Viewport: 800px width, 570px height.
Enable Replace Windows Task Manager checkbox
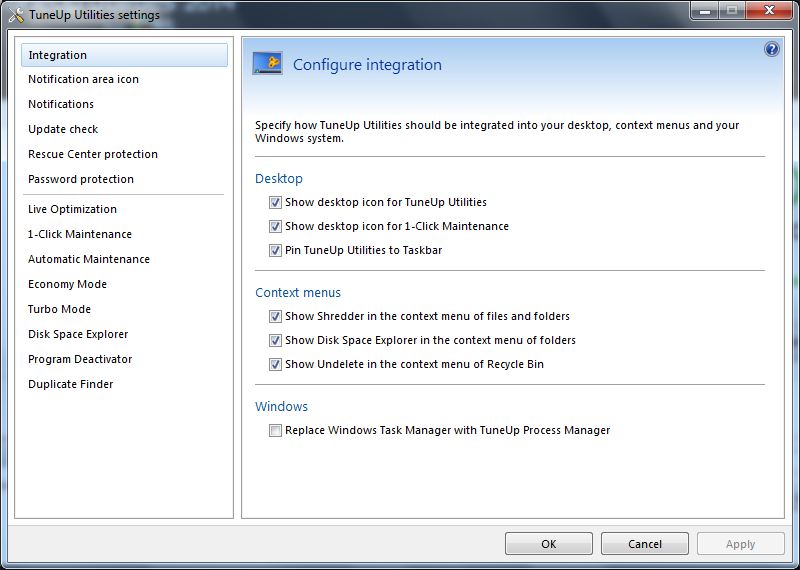coord(275,430)
